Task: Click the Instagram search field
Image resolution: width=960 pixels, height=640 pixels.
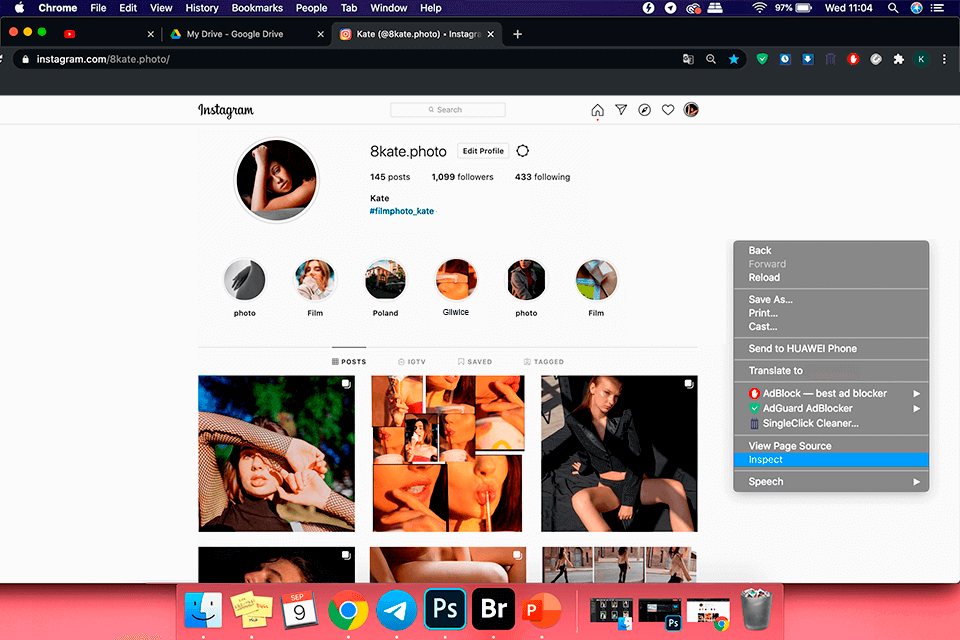Action: [x=448, y=110]
